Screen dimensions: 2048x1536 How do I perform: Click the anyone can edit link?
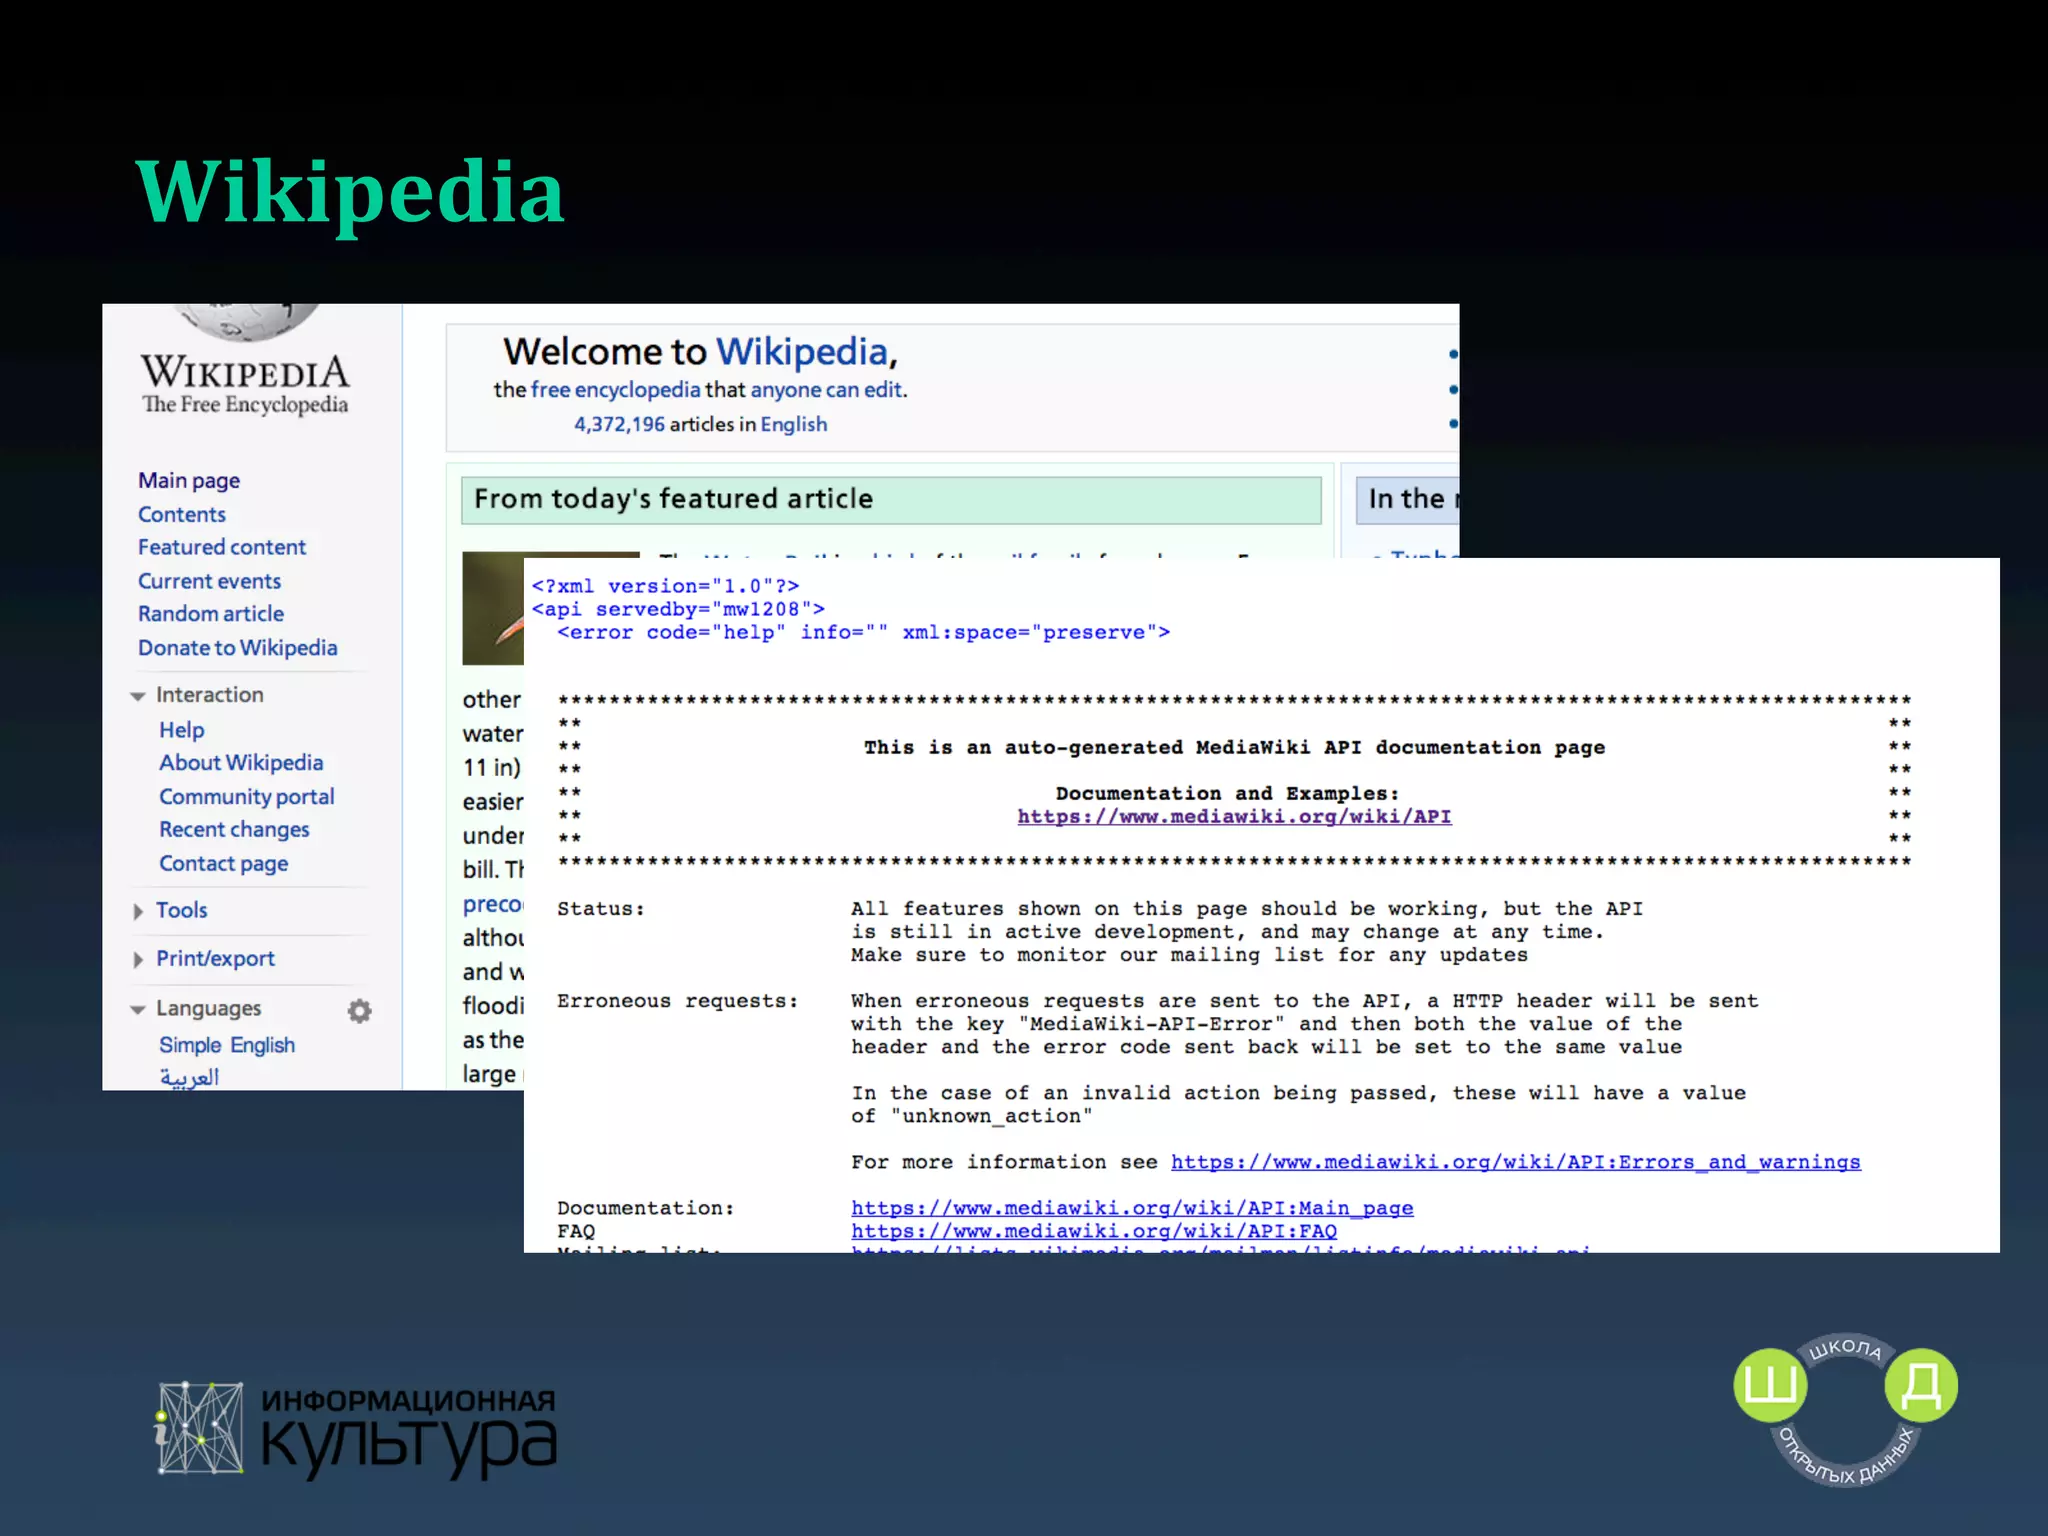click(x=826, y=390)
